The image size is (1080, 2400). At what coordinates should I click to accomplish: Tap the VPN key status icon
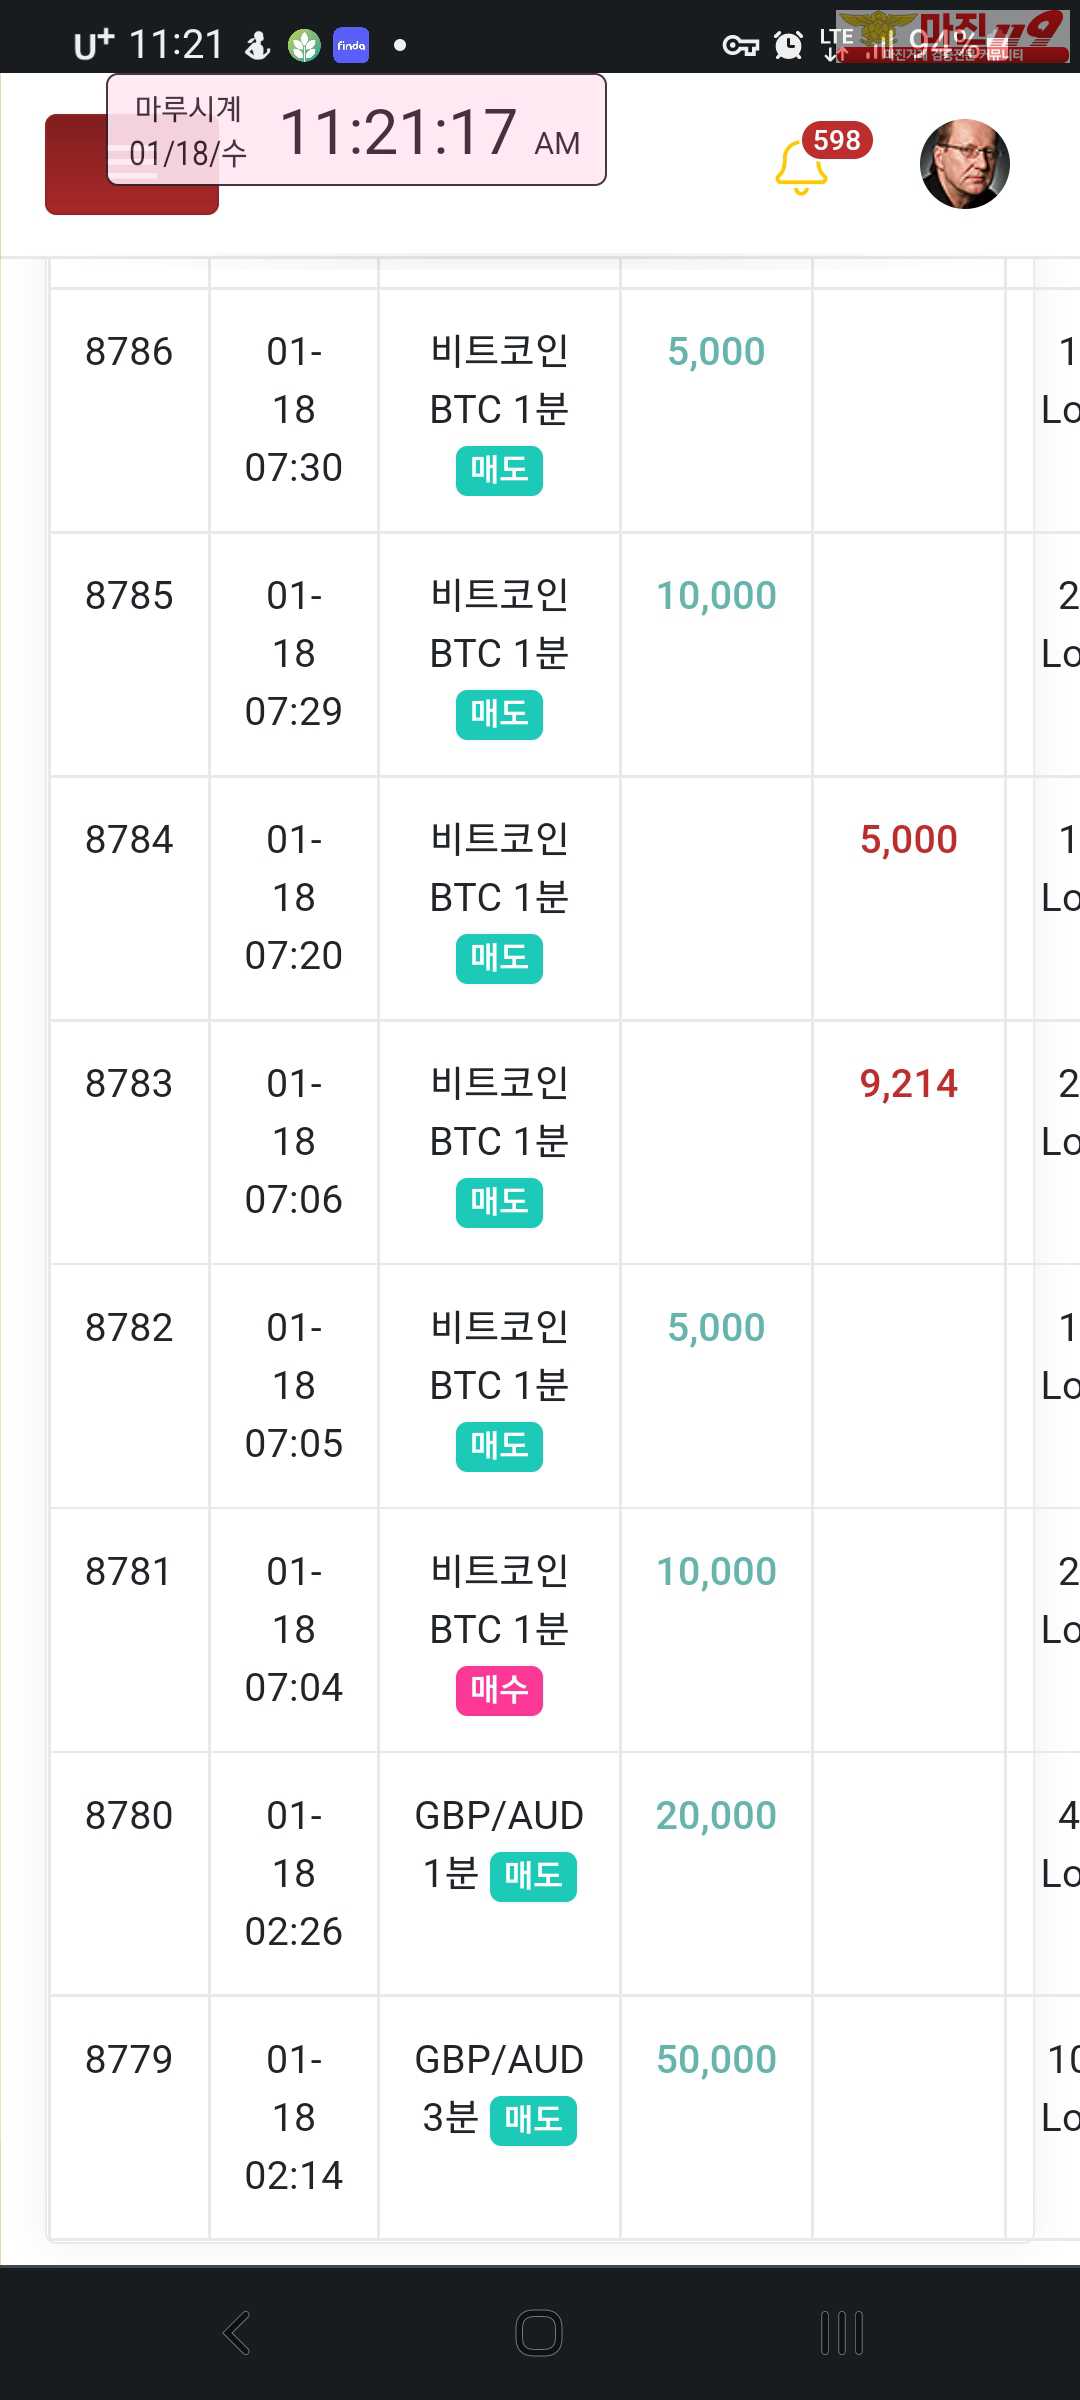tap(741, 45)
